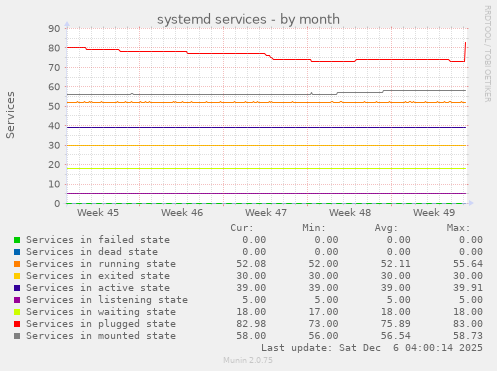Click the 'Services in dead state' label
The width and height of the screenshot is (497, 371).
pyautogui.click(x=92, y=252)
